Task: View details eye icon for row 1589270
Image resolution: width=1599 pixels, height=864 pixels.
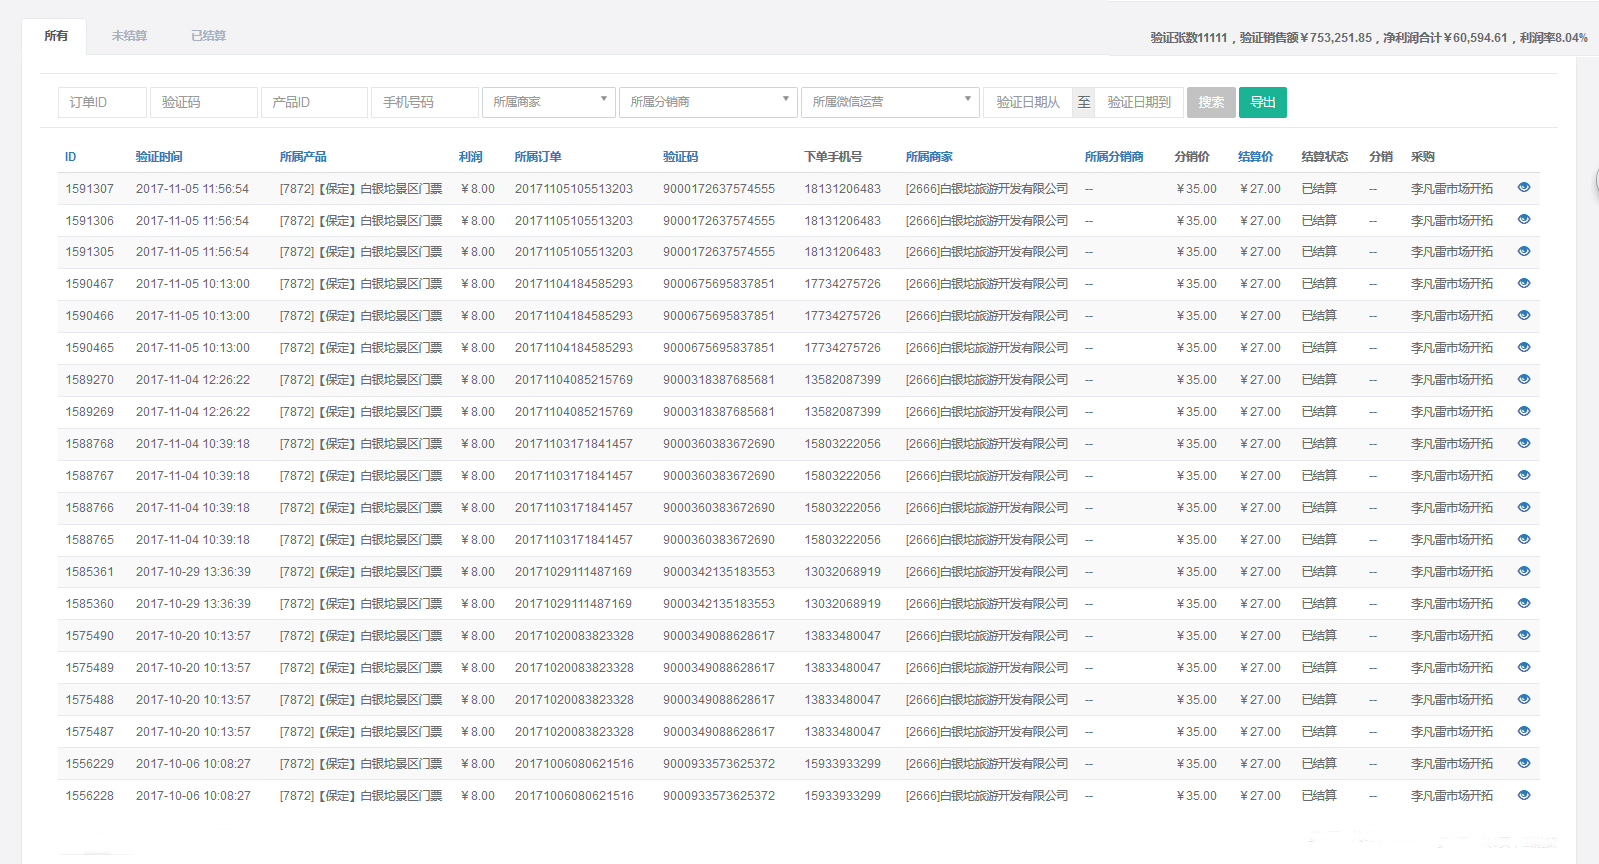Action: point(1524,379)
